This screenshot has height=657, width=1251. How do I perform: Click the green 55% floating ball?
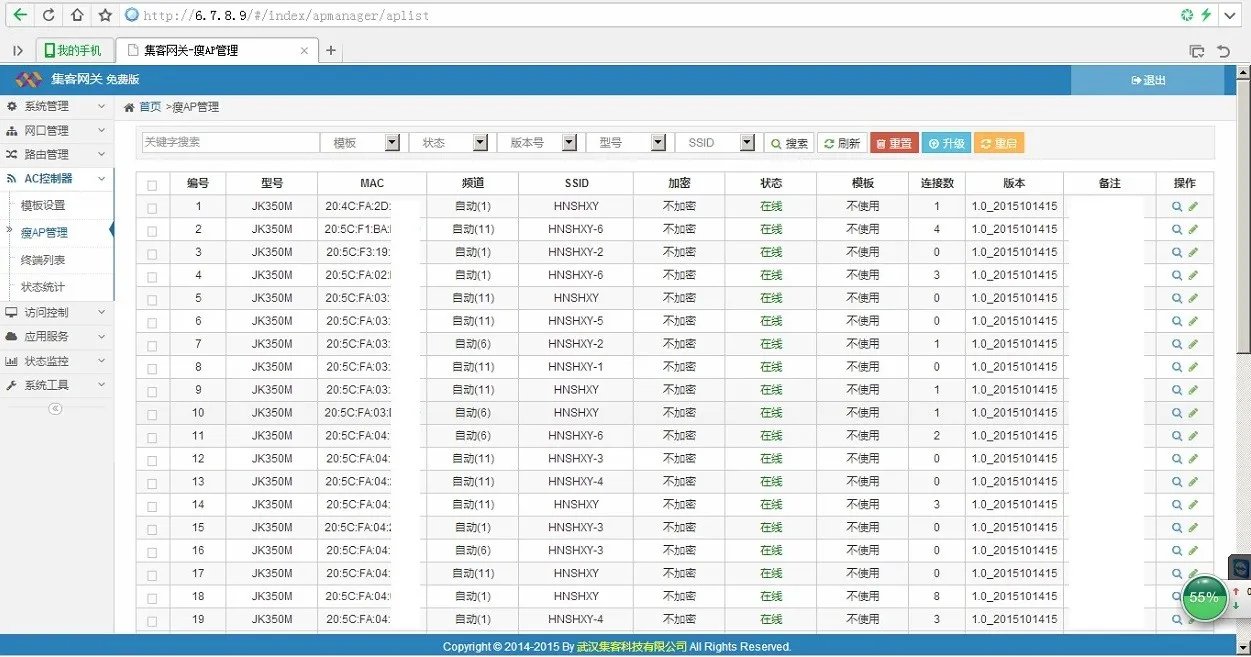[1204, 597]
